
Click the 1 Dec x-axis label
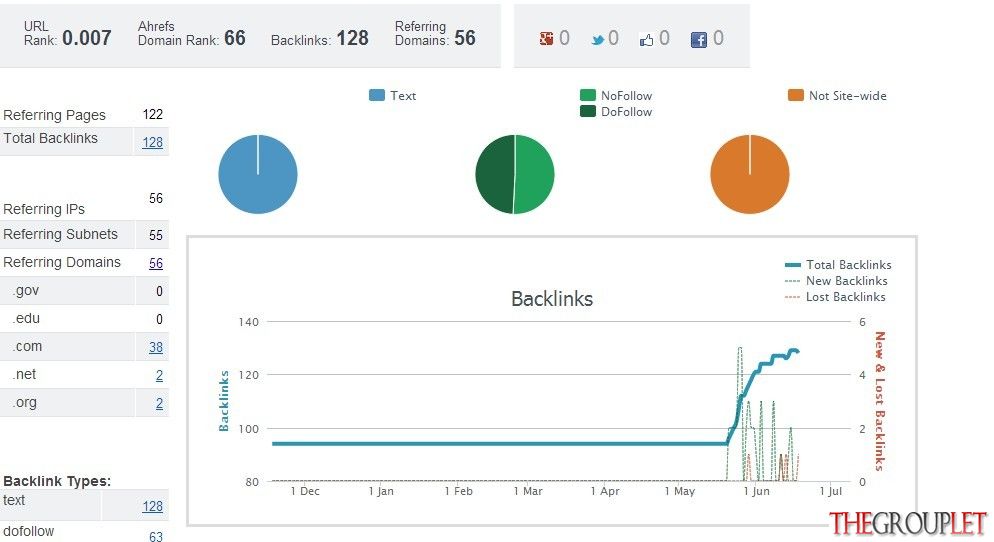click(305, 491)
